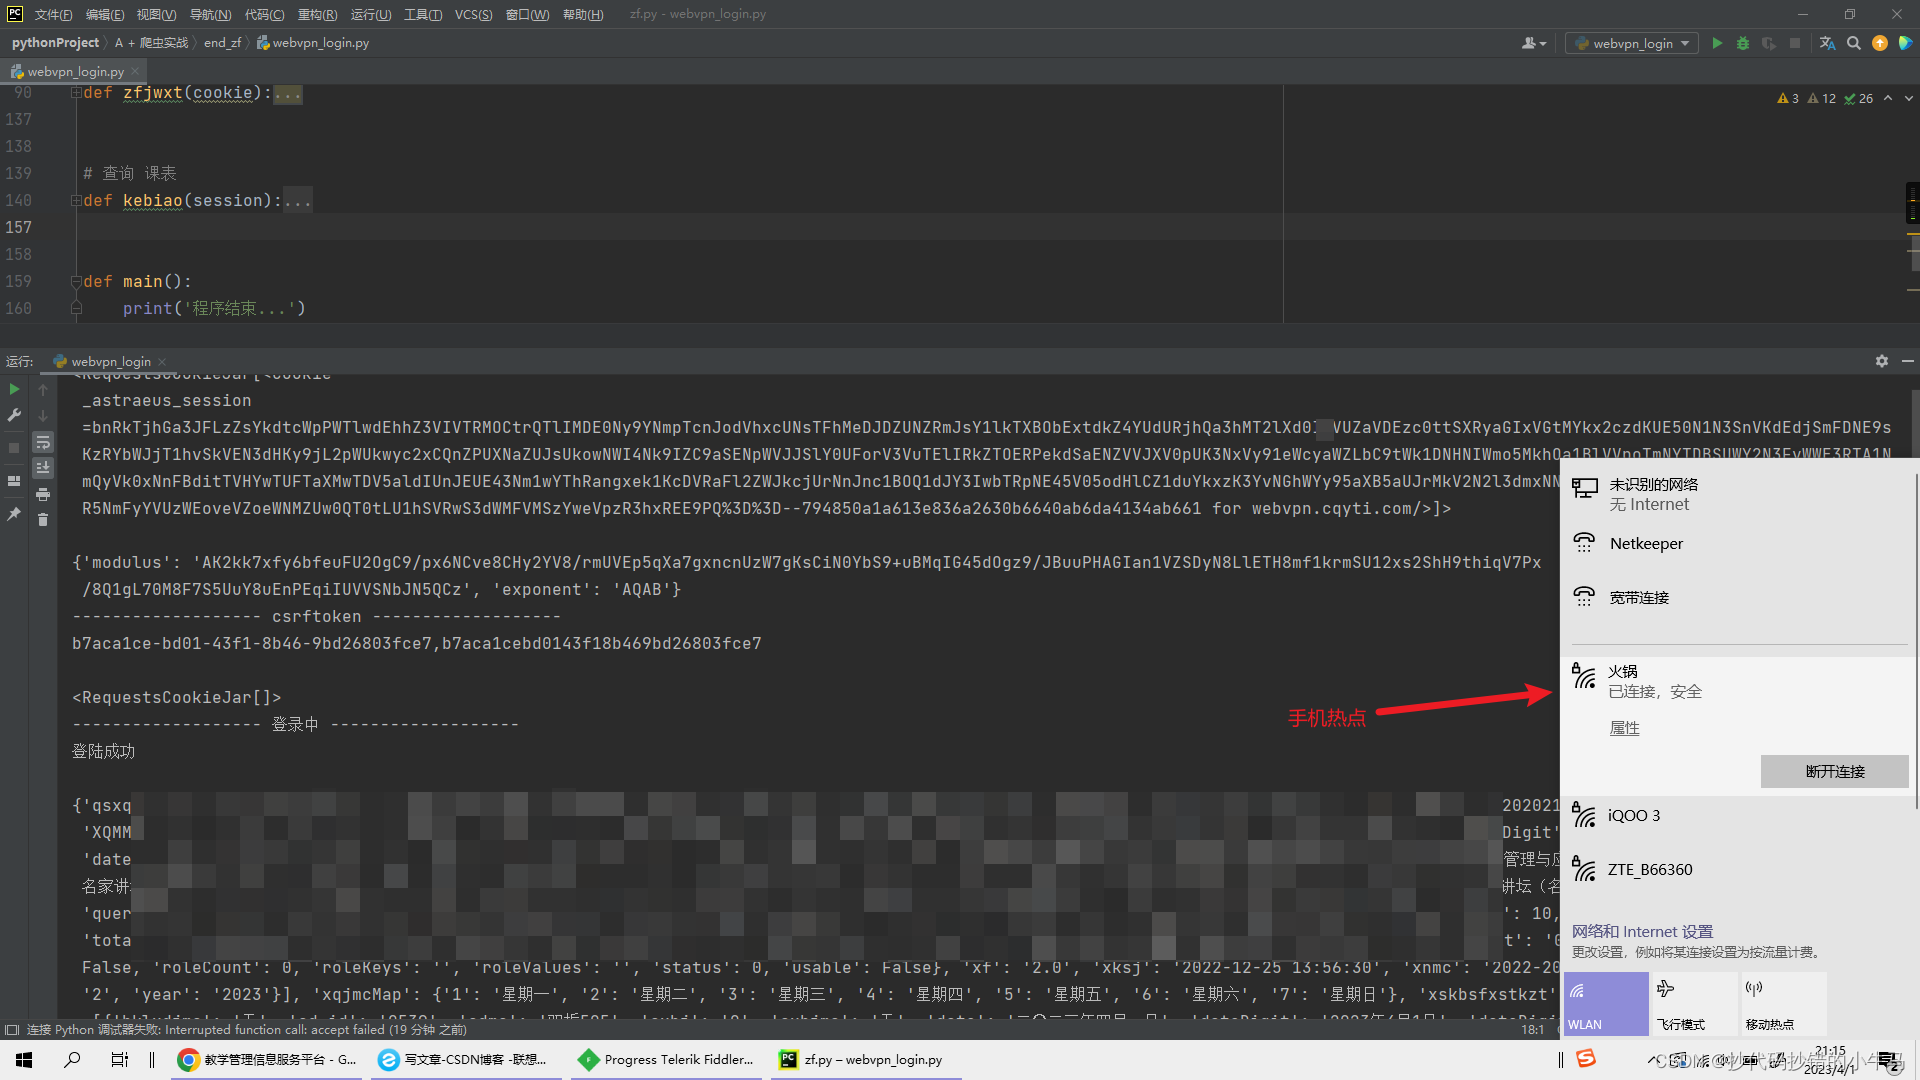1920x1080 pixels.
Task: Open Task View on the taskbar
Action: (x=120, y=1059)
